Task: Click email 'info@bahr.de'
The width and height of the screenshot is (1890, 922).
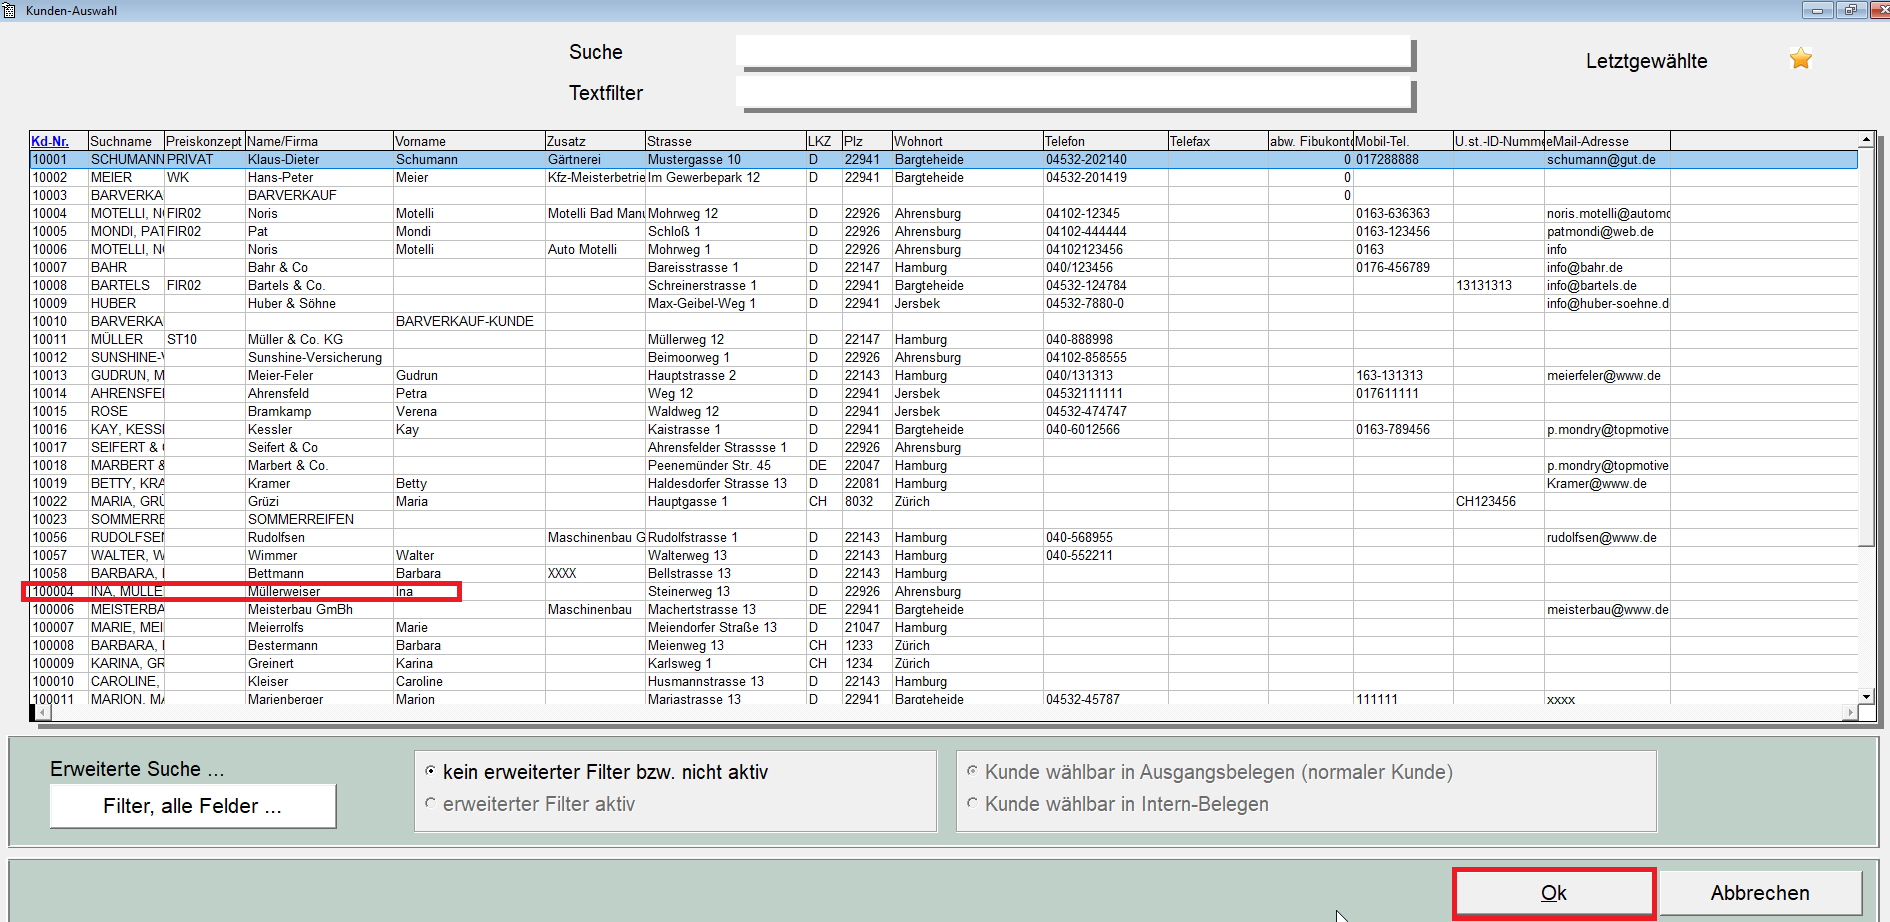Action: click(x=1585, y=267)
